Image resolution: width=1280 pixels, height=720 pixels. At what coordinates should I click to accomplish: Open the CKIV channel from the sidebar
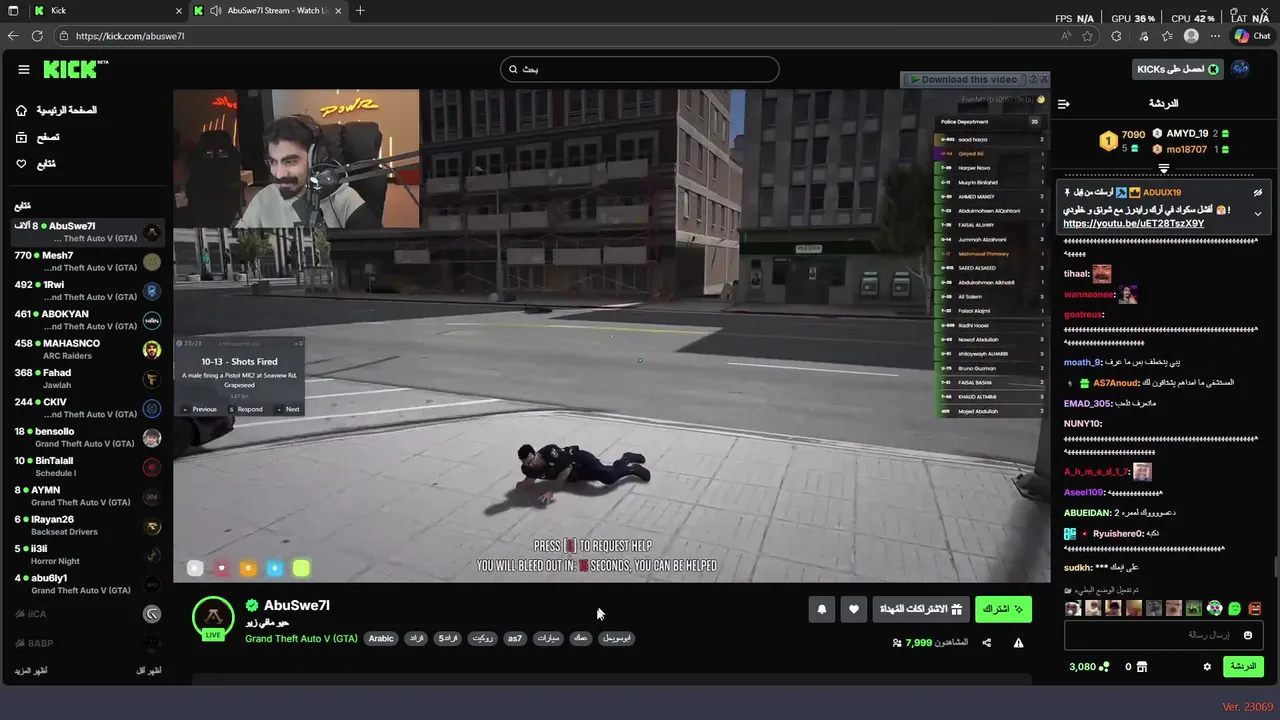point(87,408)
